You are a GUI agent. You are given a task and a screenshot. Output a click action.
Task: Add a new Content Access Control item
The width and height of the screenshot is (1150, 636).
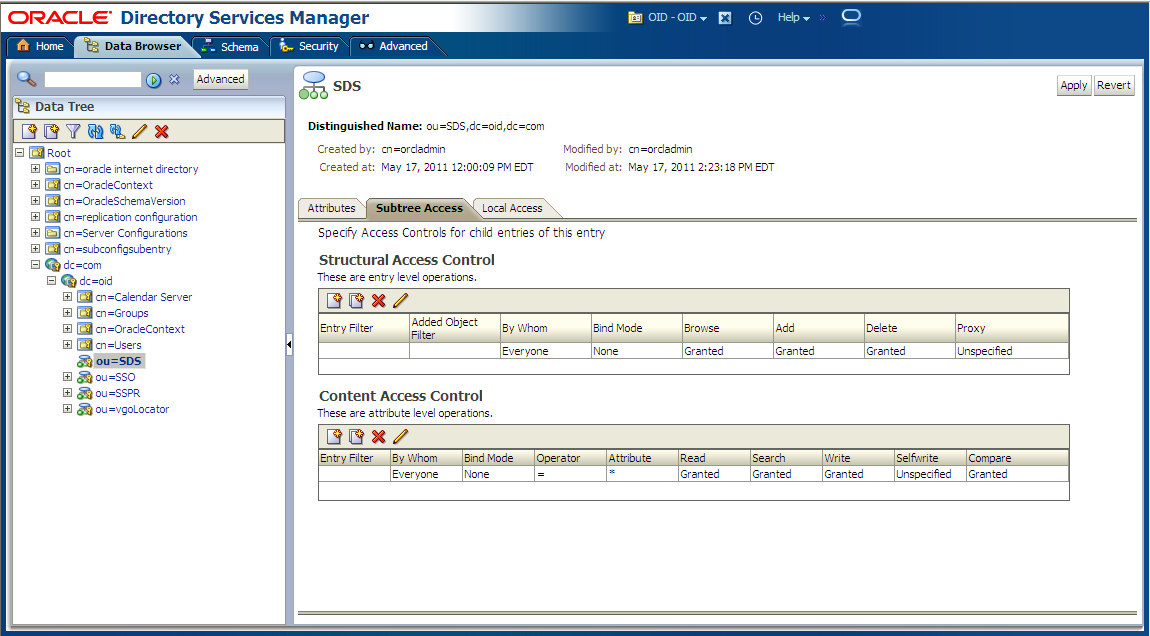click(x=334, y=436)
